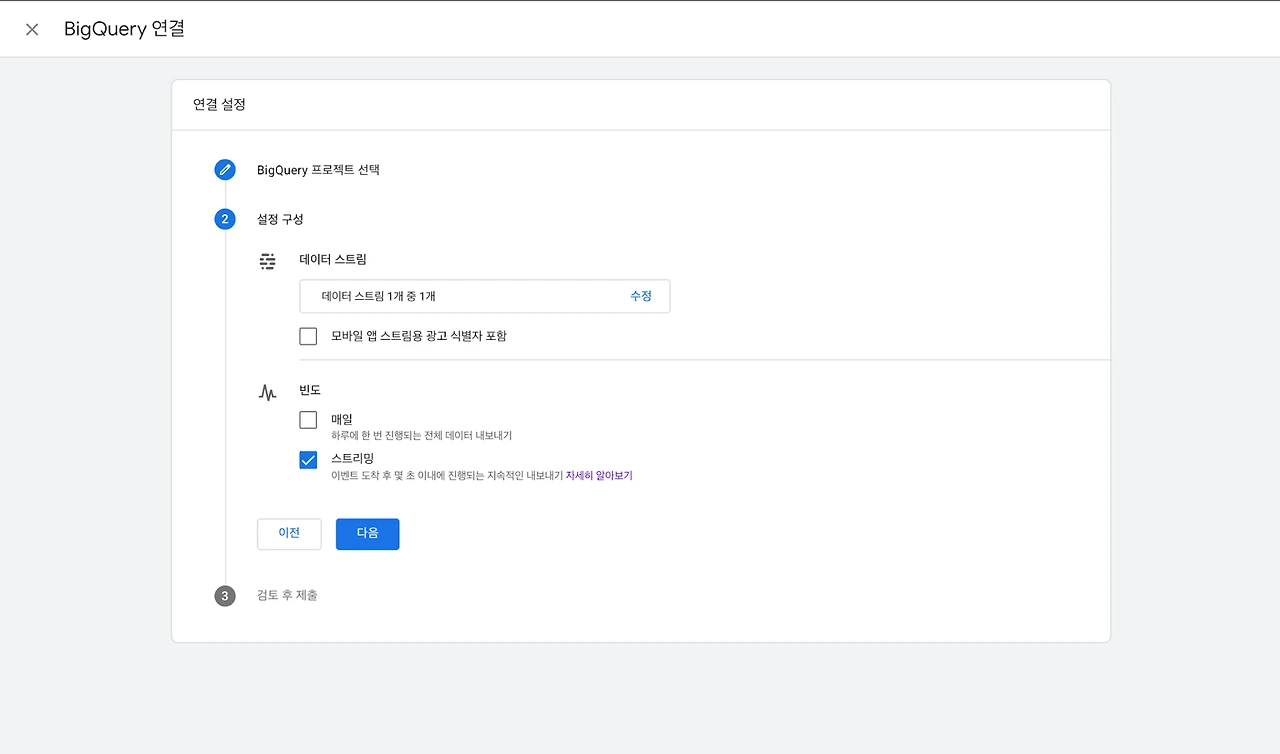
Task: Click the 연결 설정 card title
Action: point(219,105)
